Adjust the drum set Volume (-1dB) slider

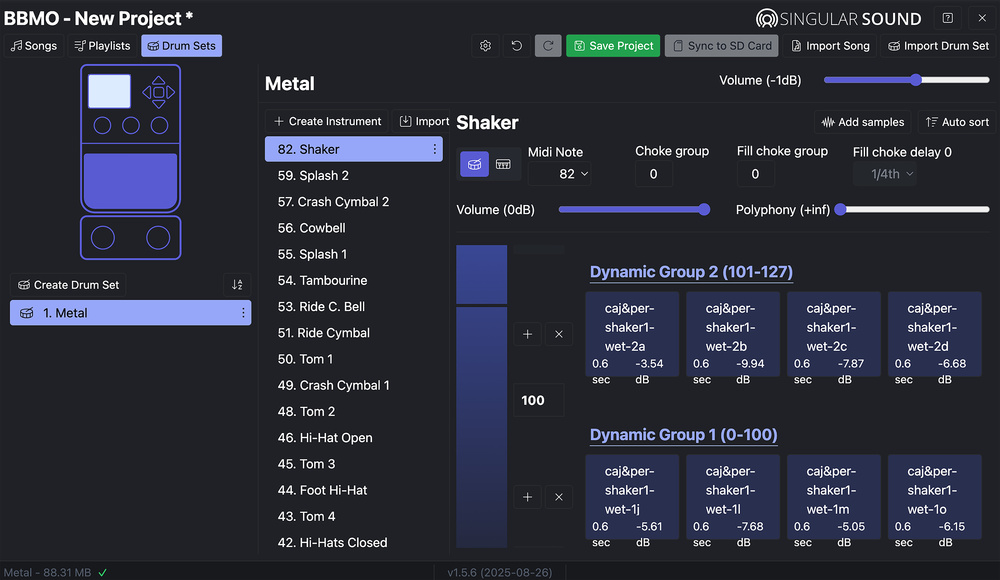[x=914, y=80]
